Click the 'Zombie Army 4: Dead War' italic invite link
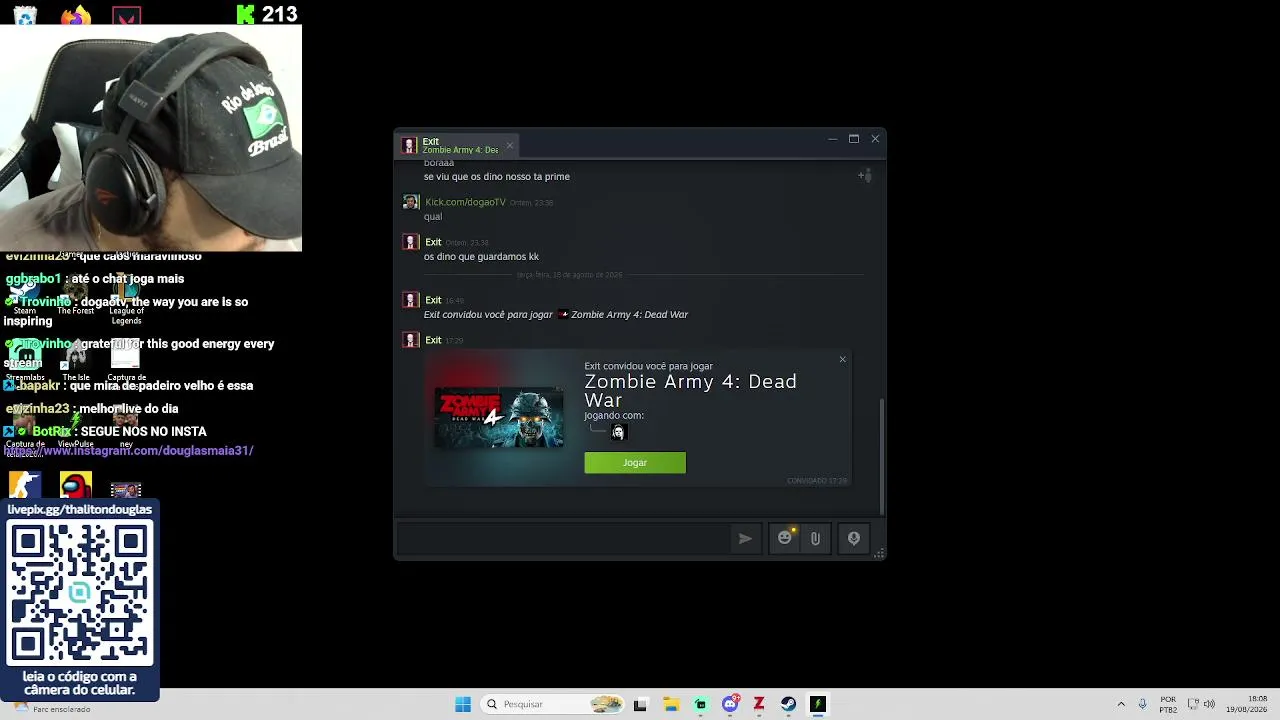This screenshot has height=720, width=1280. [x=629, y=314]
